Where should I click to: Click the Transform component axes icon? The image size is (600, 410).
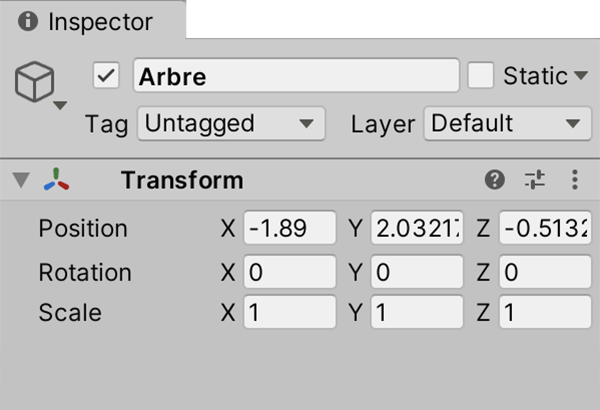pyautogui.click(x=57, y=180)
